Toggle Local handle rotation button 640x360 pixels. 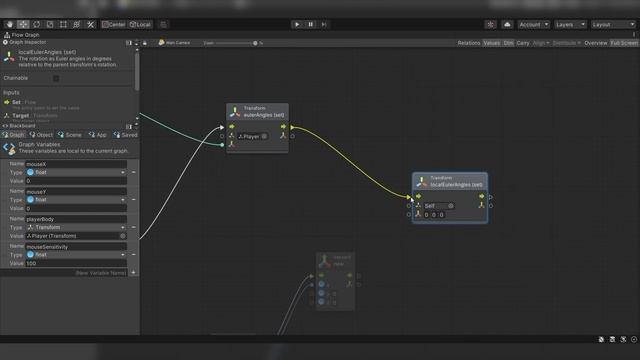click(140, 24)
